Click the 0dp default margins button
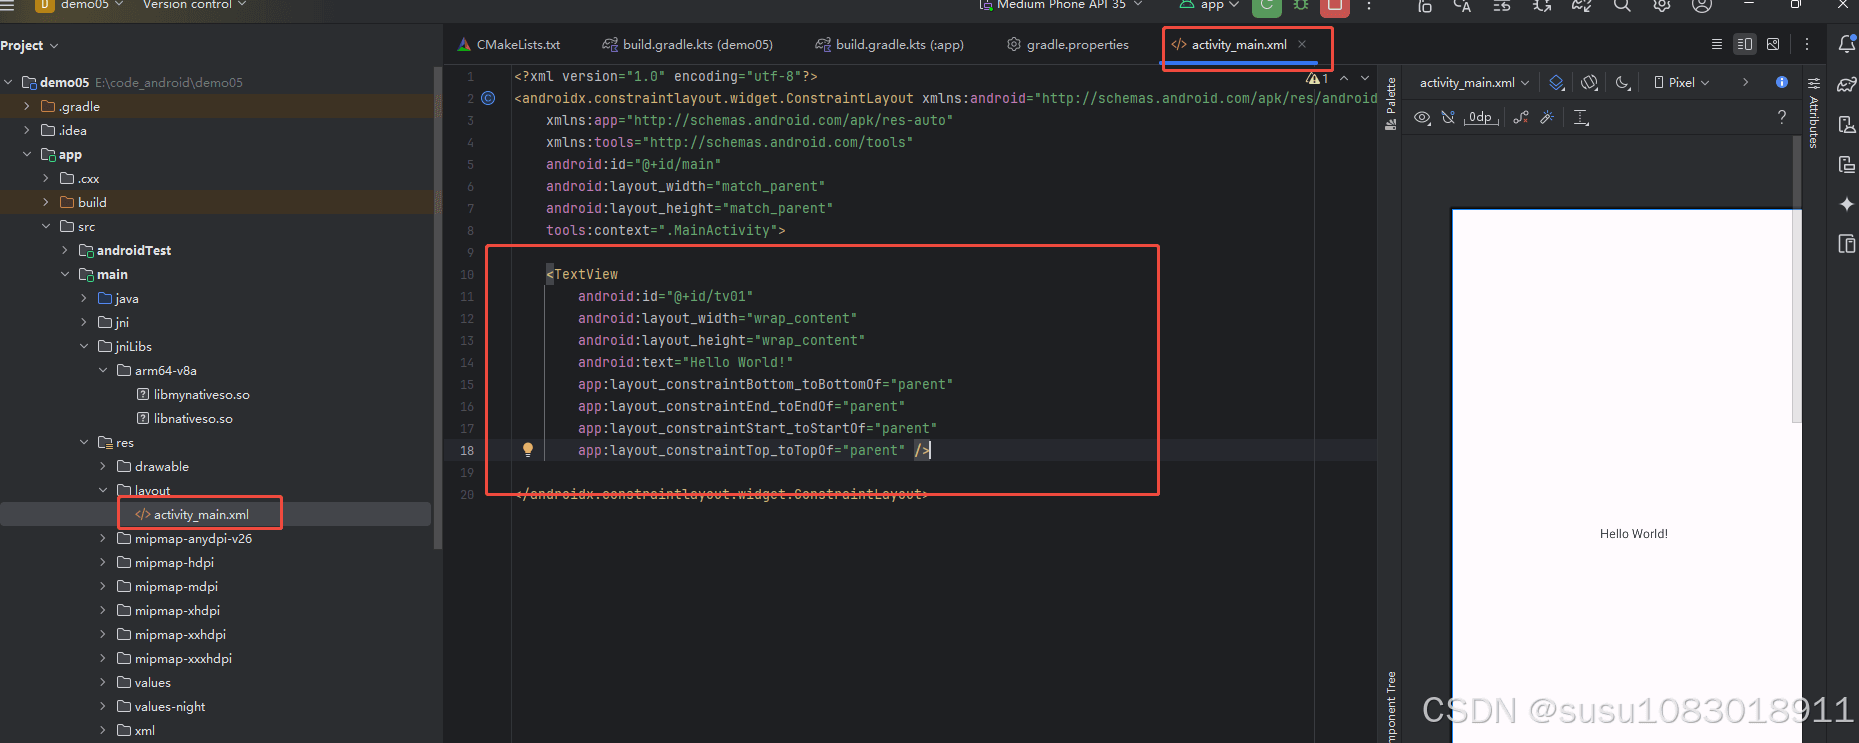 coord(1480,118)
